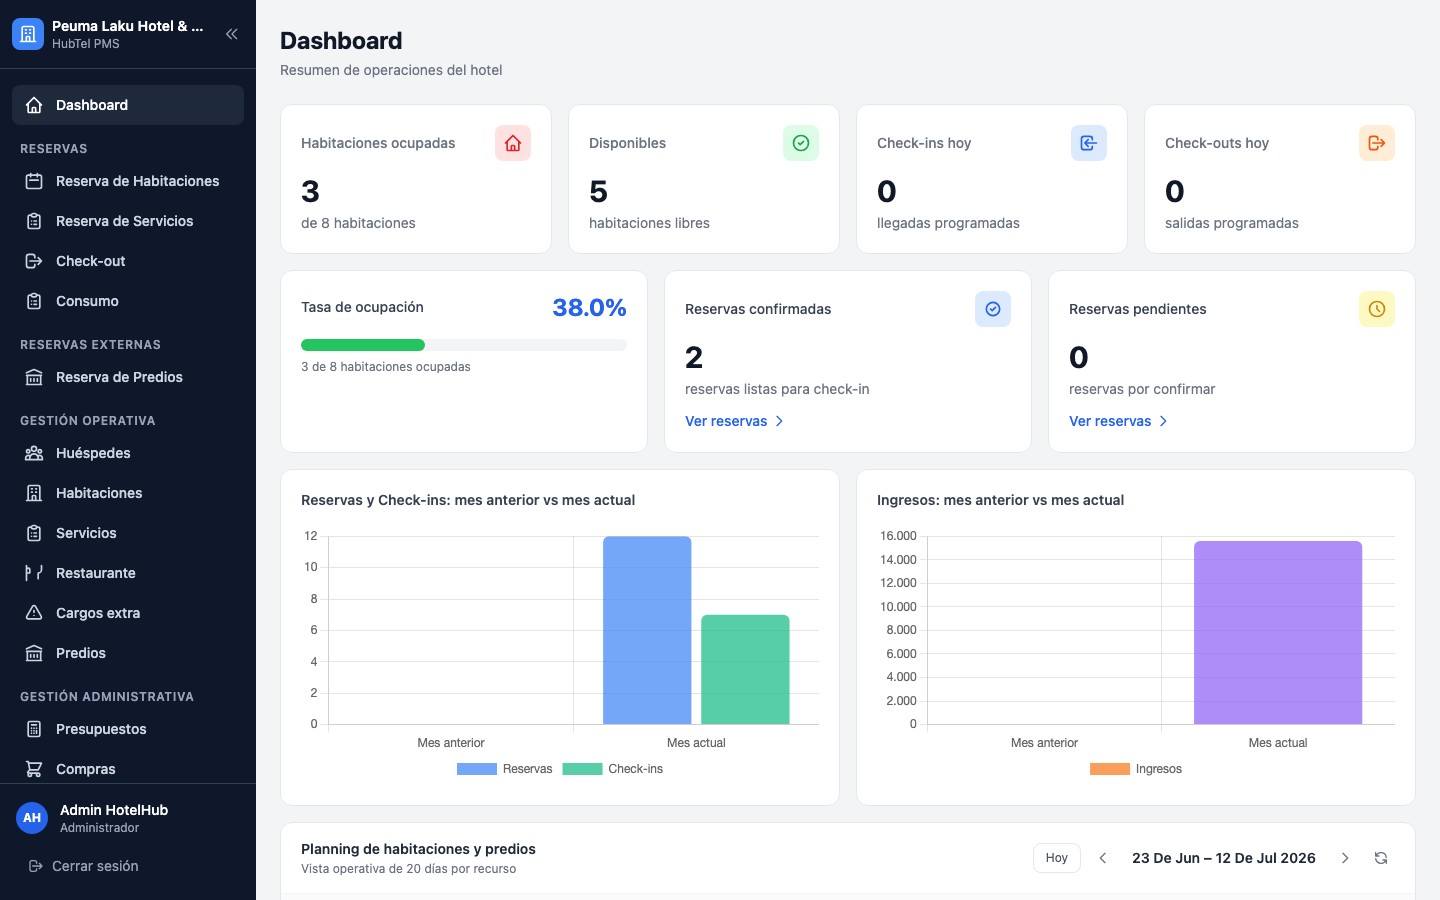1440x900 pixels.
Task: Click 'Planning de habitaciones y predios' heading
Action: 418,849
